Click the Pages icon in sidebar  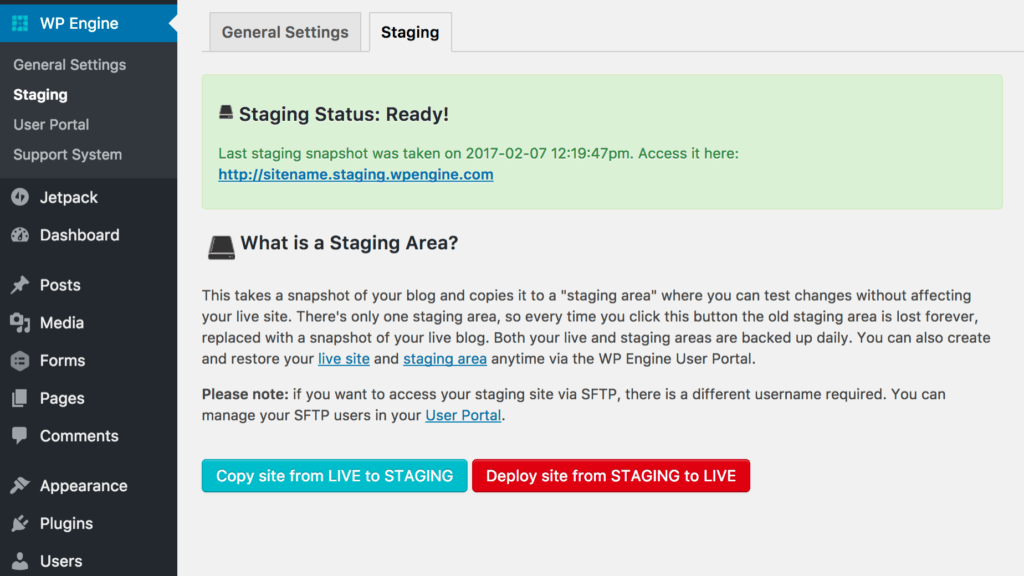pyautogui.click(x=20, y=398)
